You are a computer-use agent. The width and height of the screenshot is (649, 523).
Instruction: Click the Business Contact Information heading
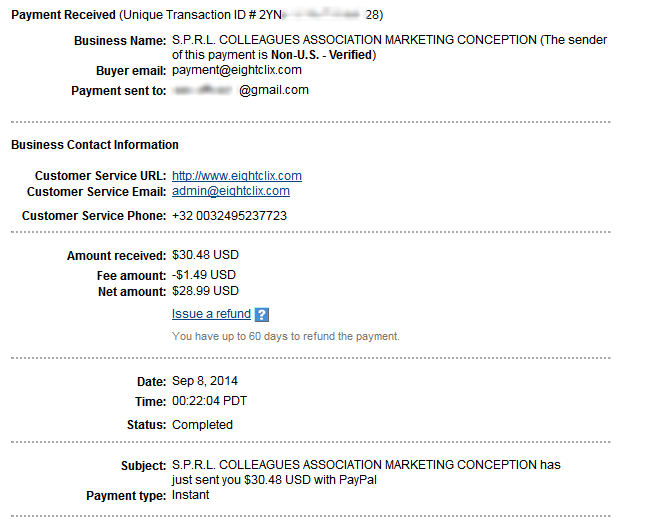[x=95, y=145]
